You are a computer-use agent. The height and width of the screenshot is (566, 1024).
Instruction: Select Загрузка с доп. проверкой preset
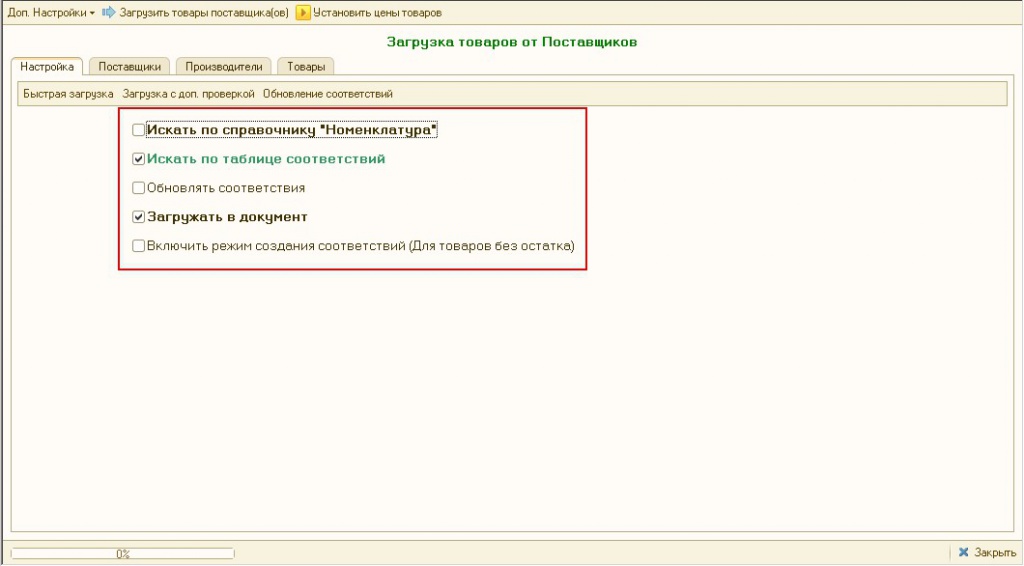click(x=188, y=94)
